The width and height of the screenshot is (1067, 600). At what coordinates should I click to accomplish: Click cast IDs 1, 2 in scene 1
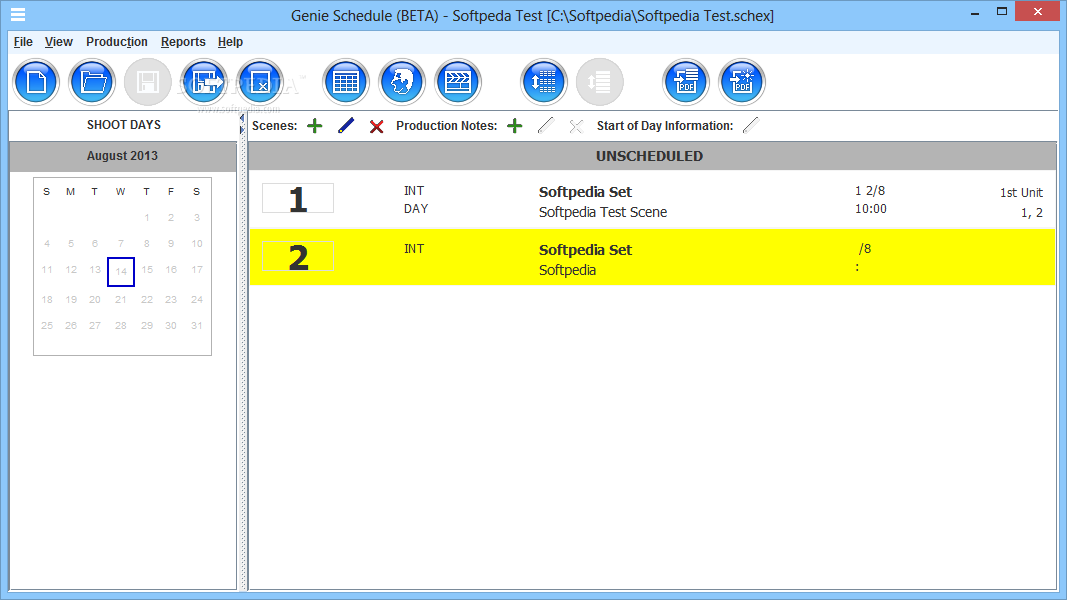[x=1032, y=213]
